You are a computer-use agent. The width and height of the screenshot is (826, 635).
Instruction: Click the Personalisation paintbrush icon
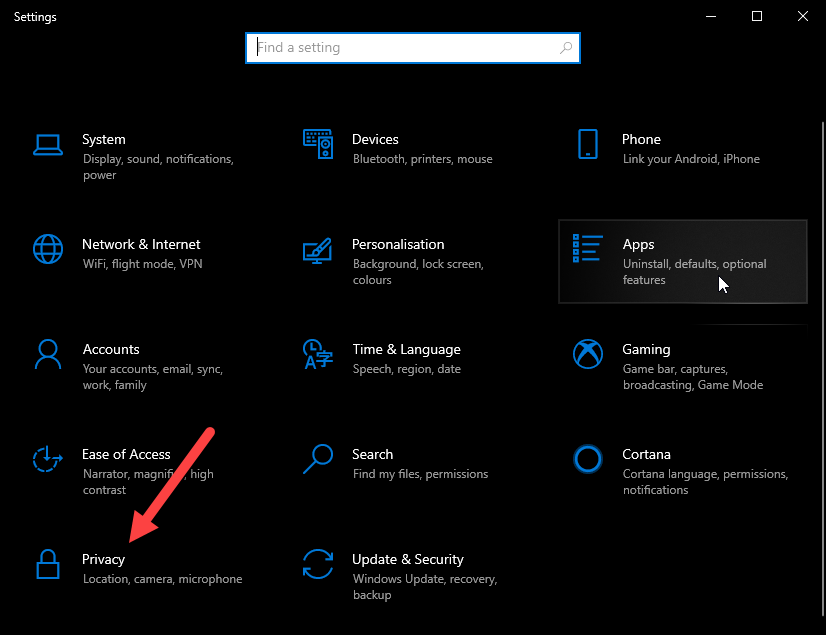point(318,250)
